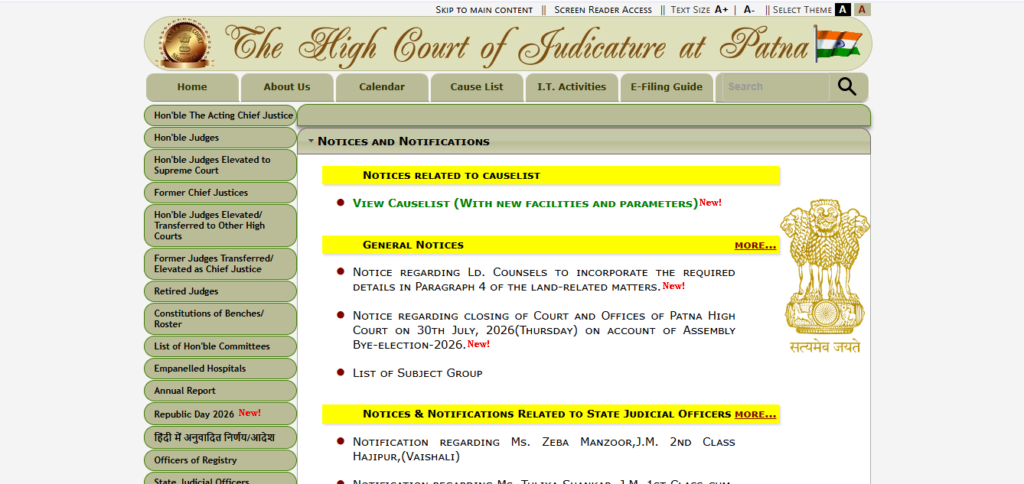Open Screen Reader Access link
This screenshot has width=1024, height=484.
pos(603,10)
